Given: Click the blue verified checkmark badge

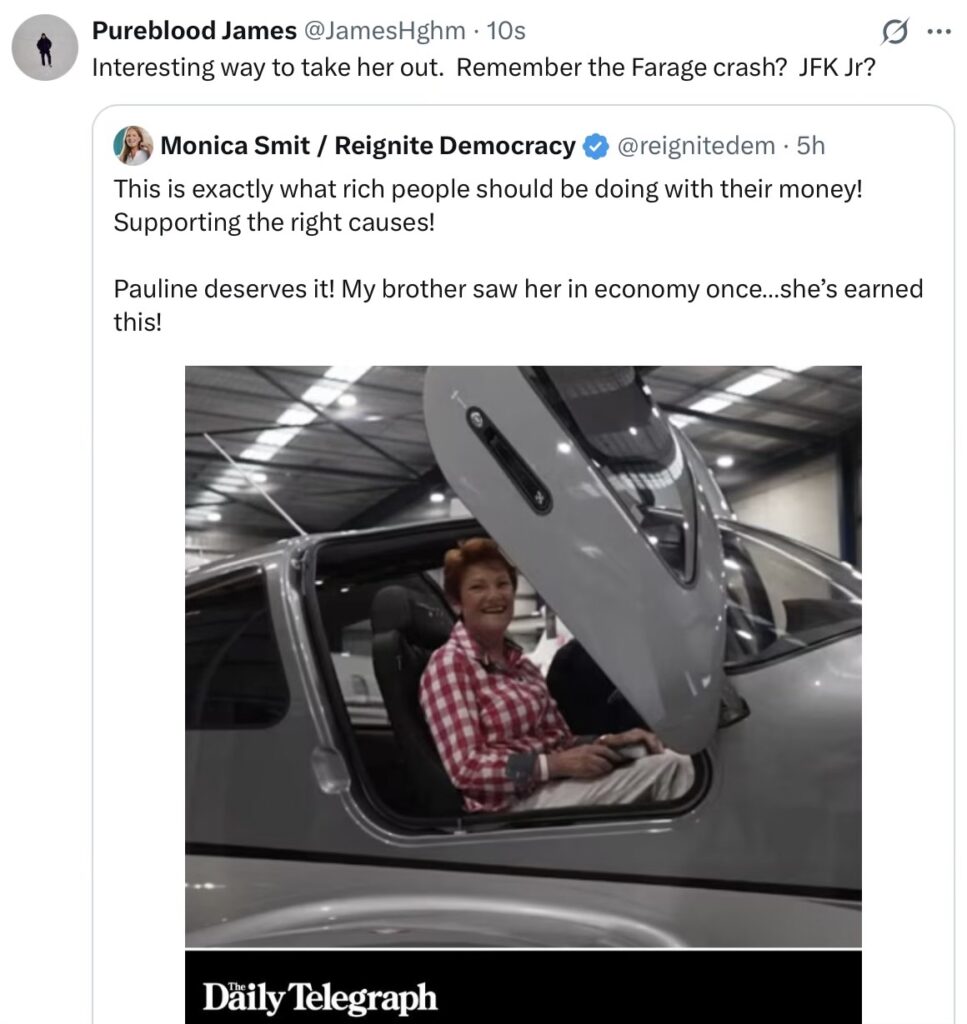Looking at the screenshot, I should pos(596,147).
